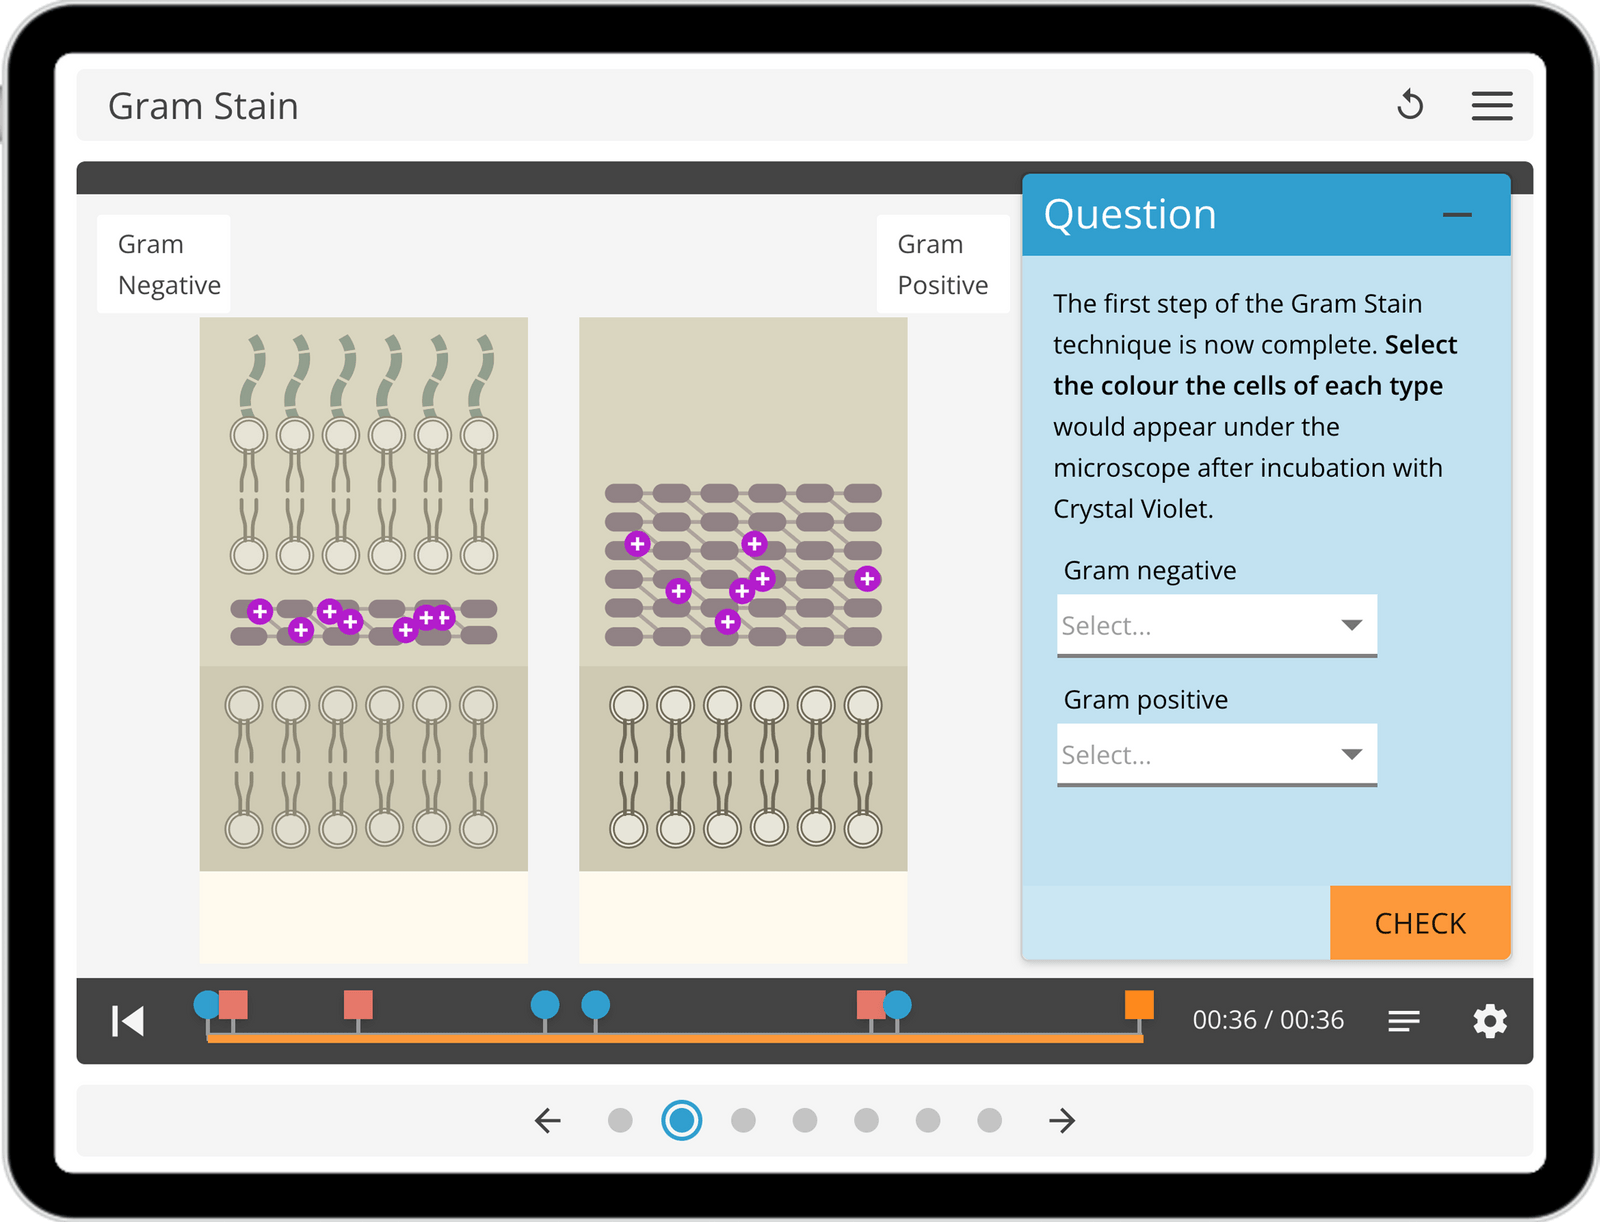Viewport: 1600px width, 1222px height.
Task: Click the Gram Positive label
Action: pos(941,263)
